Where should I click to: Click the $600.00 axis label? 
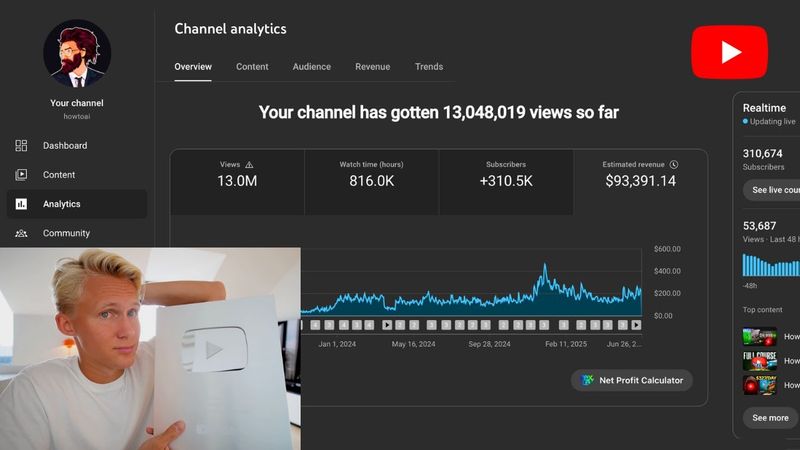pos(667,249)
